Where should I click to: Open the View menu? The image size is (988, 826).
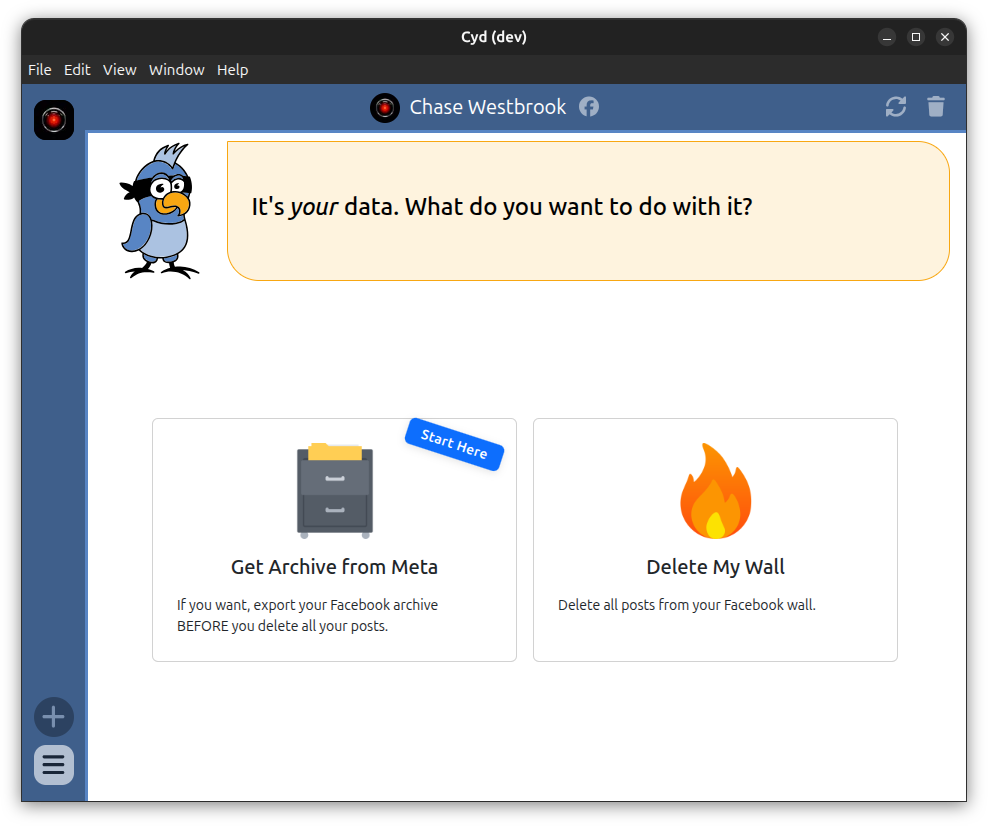119,70
